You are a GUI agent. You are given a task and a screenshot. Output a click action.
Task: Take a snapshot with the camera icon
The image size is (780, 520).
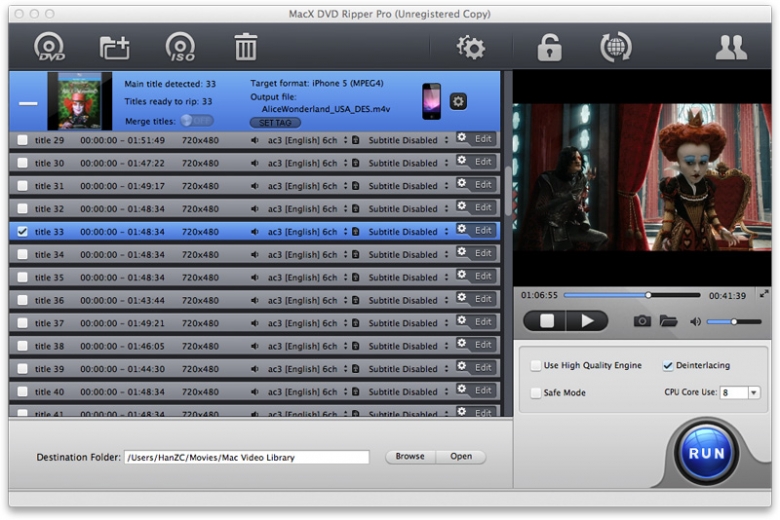[x=642, y=321]
